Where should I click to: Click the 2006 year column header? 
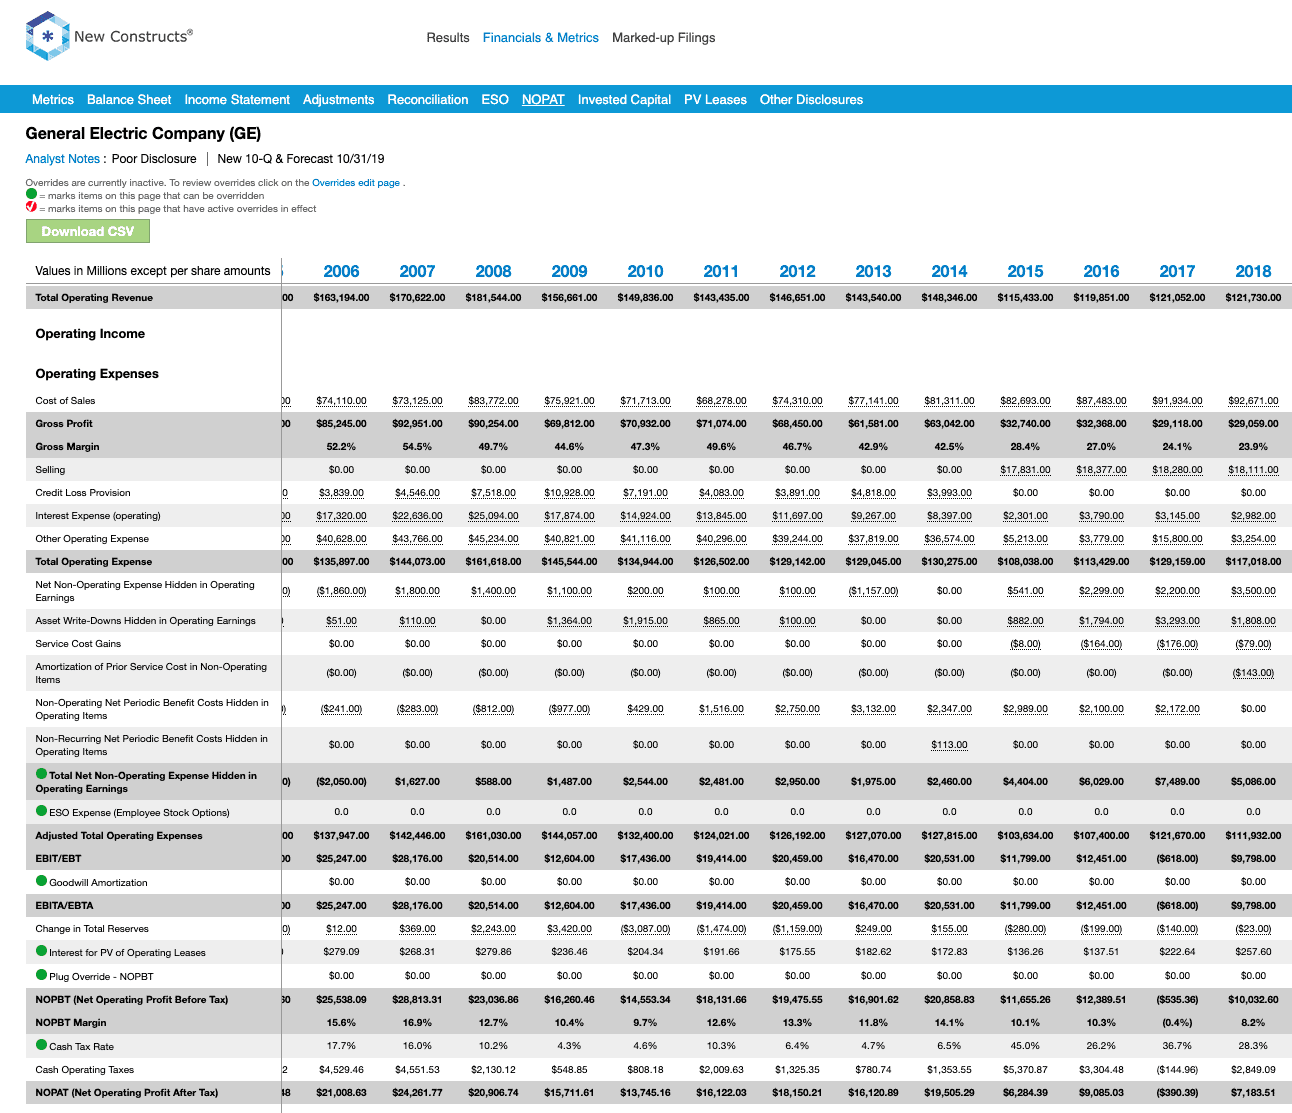[341, 271]
